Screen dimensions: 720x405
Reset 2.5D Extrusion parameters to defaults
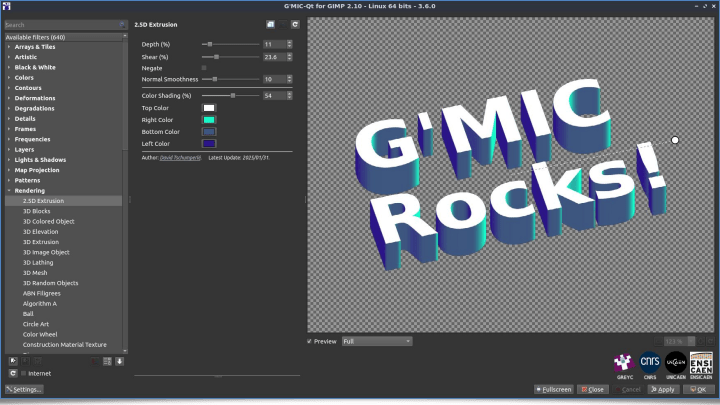point(295,24)
